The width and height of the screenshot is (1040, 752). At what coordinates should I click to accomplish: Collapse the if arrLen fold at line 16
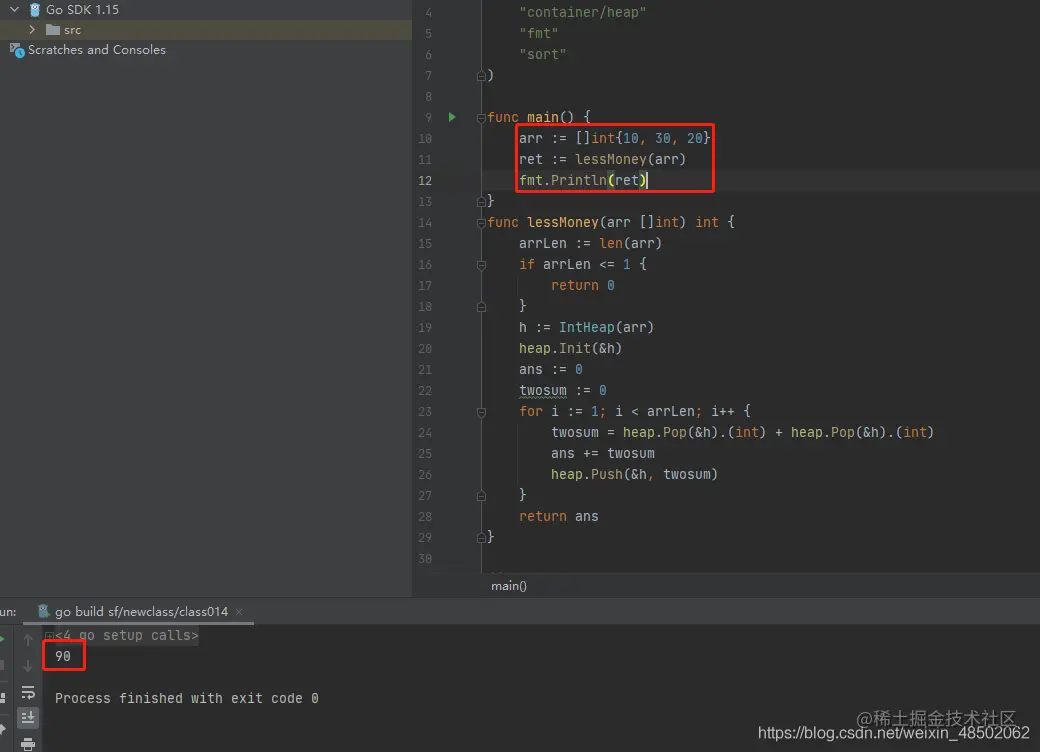(x=482, y=265)
